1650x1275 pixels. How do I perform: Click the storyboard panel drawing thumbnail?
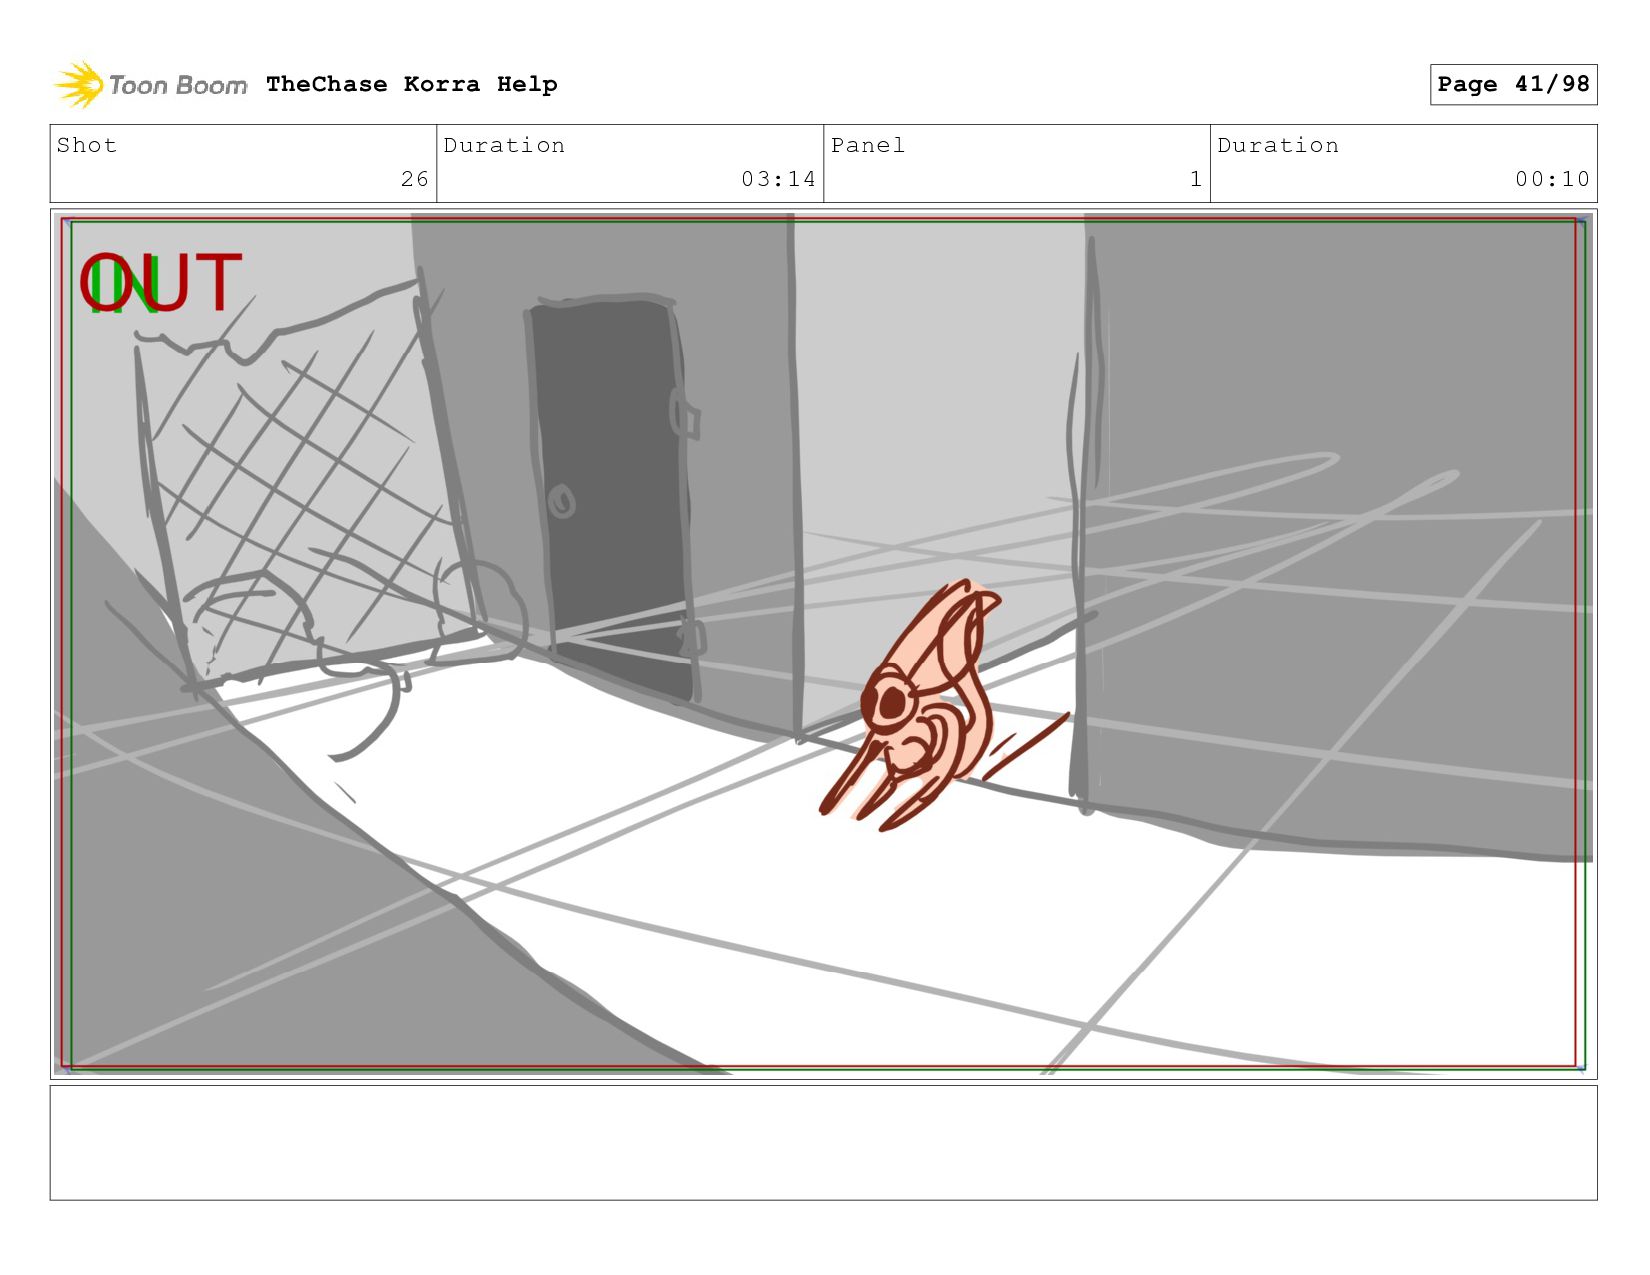823,644
